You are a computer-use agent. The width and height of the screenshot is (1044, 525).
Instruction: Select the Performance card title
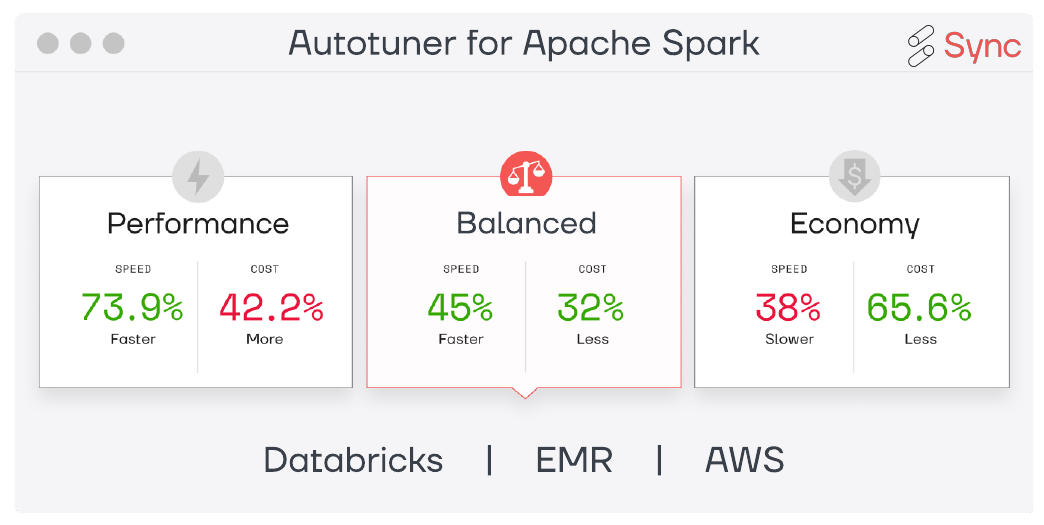point(198,224)
